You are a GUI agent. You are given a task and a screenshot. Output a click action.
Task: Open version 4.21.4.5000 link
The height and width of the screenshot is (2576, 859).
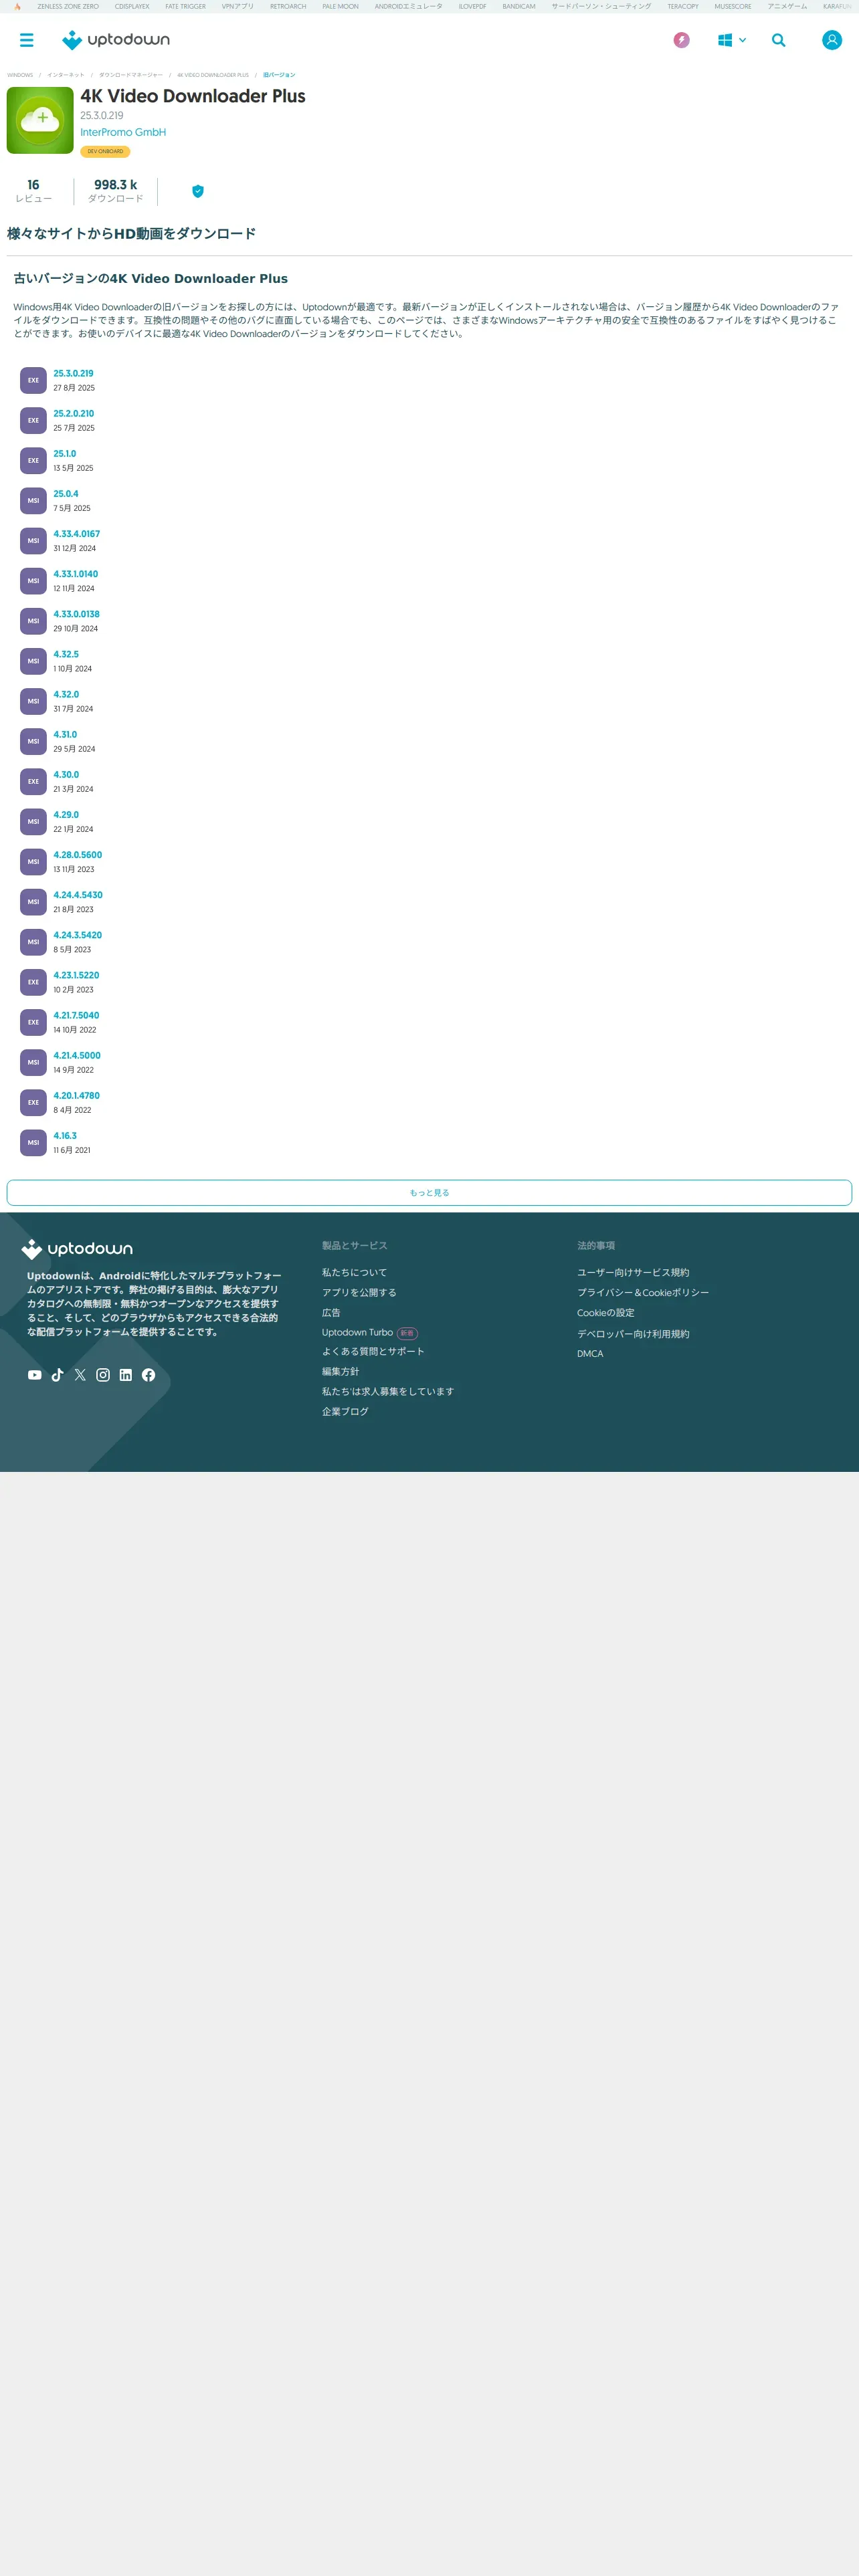(x=77, y=1055)
